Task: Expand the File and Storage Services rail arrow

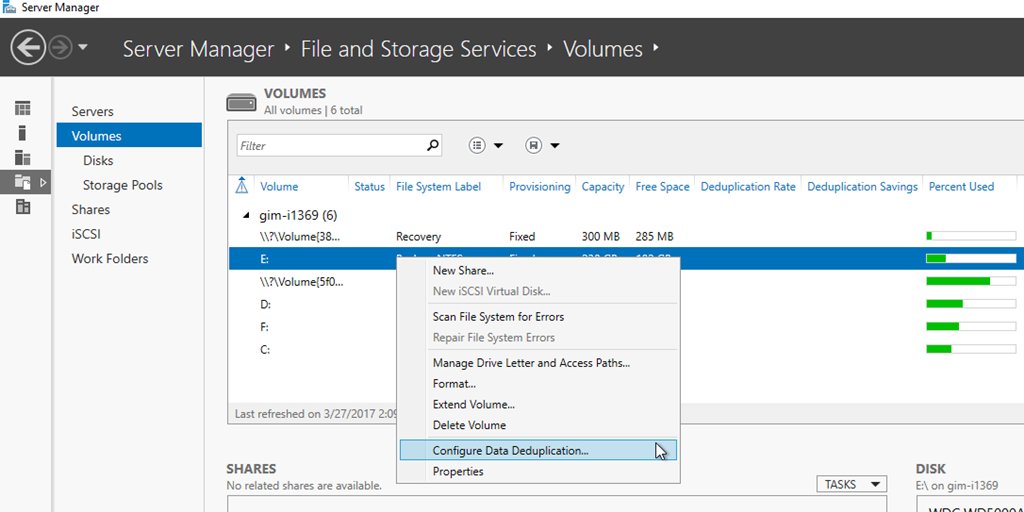Action: [x=43, y=182]
